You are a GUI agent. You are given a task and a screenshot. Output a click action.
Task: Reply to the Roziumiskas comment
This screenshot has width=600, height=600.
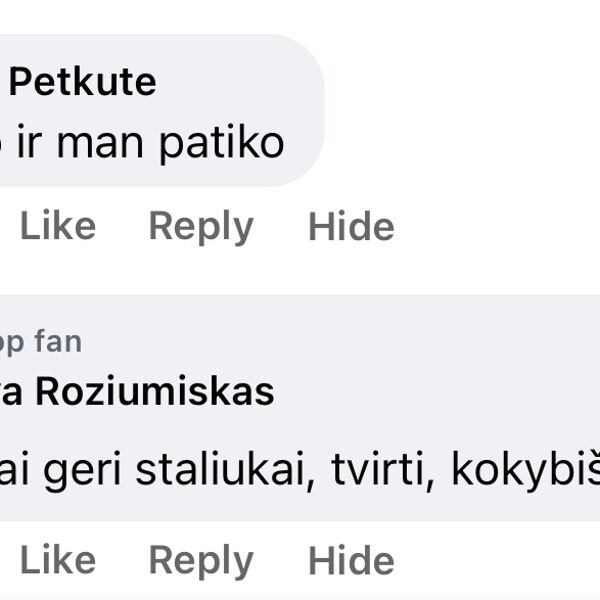coord(200,561)
